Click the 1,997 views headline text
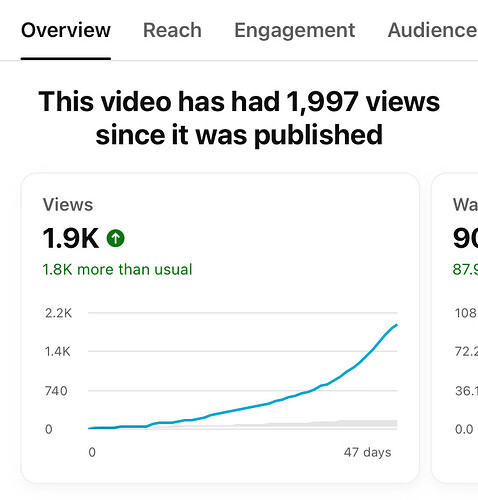This screenshot has height=500, width=478. point(239,118)
